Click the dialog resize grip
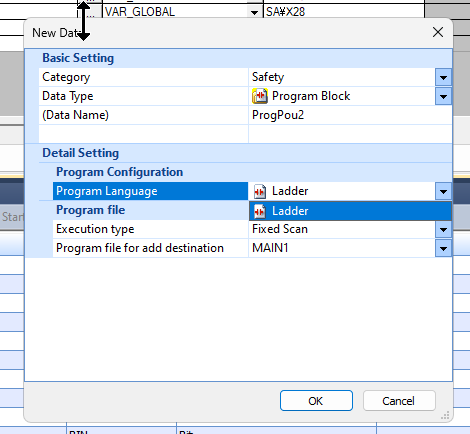This screenshot has width=470, height=434. coord(445,415)
